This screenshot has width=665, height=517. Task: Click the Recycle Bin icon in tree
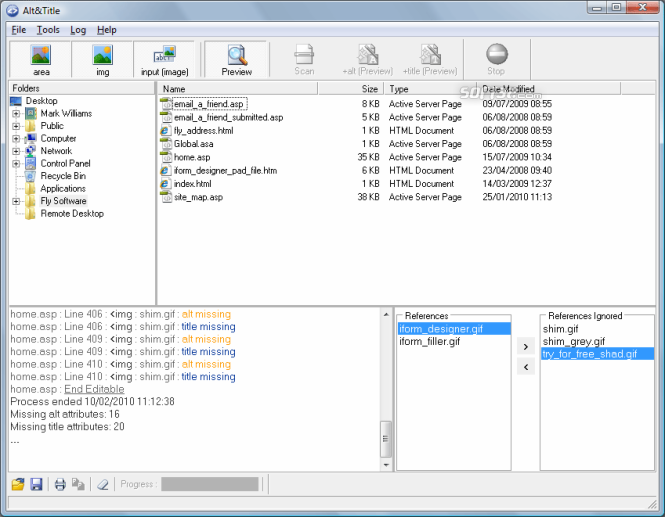[30, 176]
